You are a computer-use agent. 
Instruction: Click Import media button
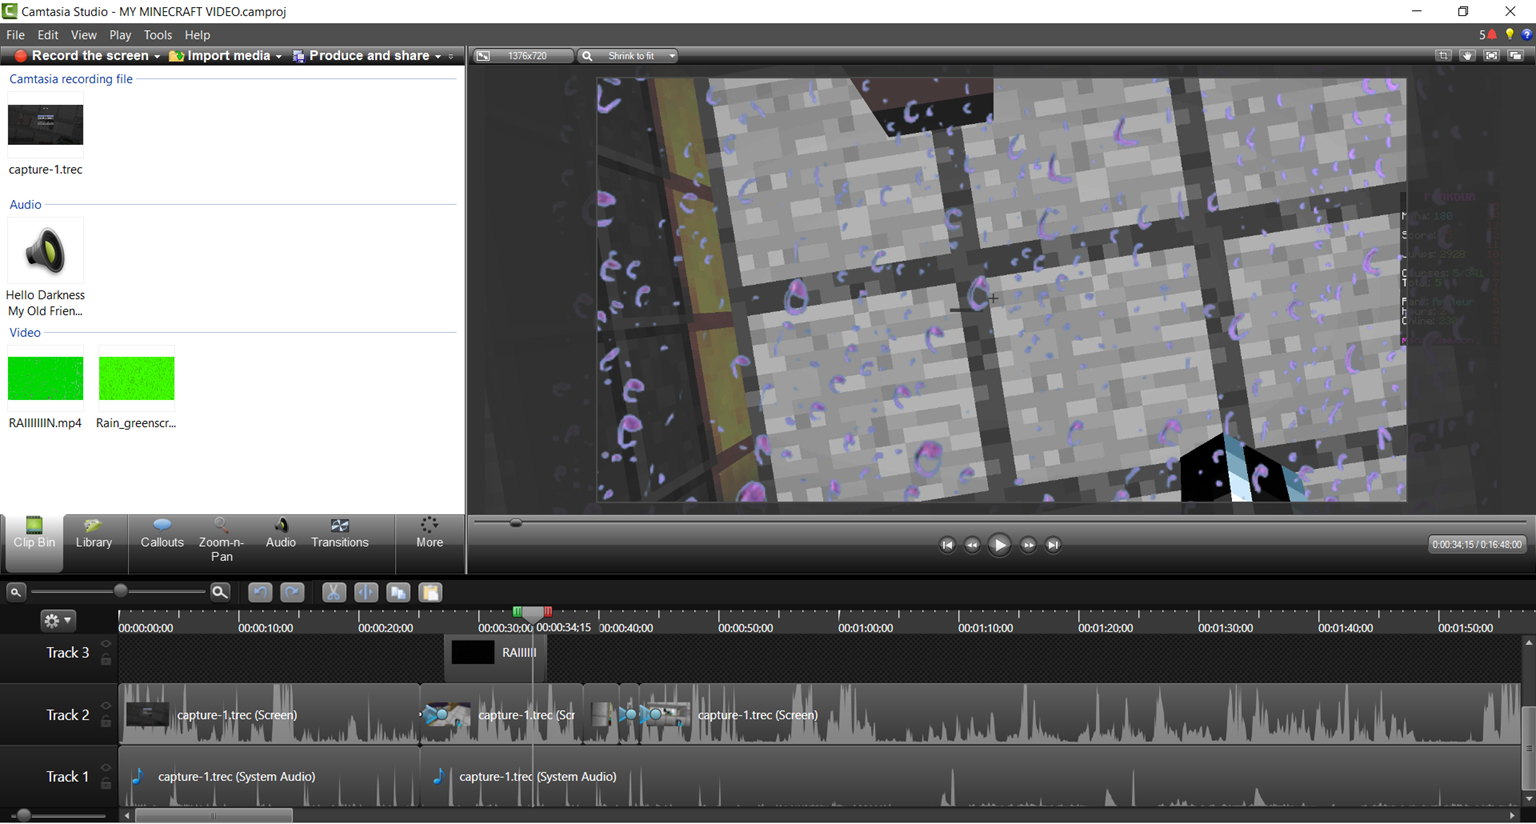220,56
